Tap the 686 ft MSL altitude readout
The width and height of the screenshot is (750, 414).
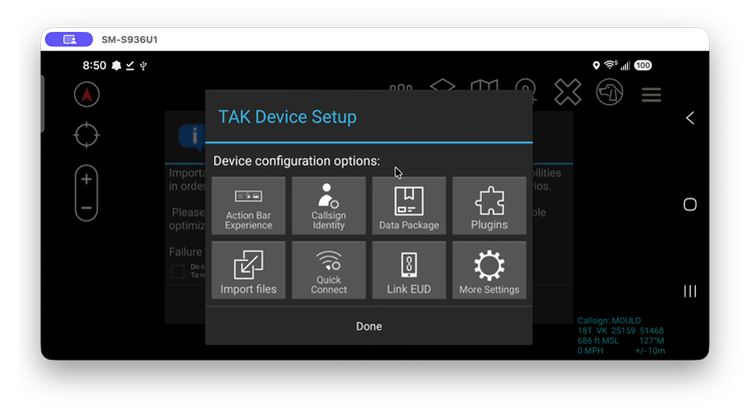598,340
